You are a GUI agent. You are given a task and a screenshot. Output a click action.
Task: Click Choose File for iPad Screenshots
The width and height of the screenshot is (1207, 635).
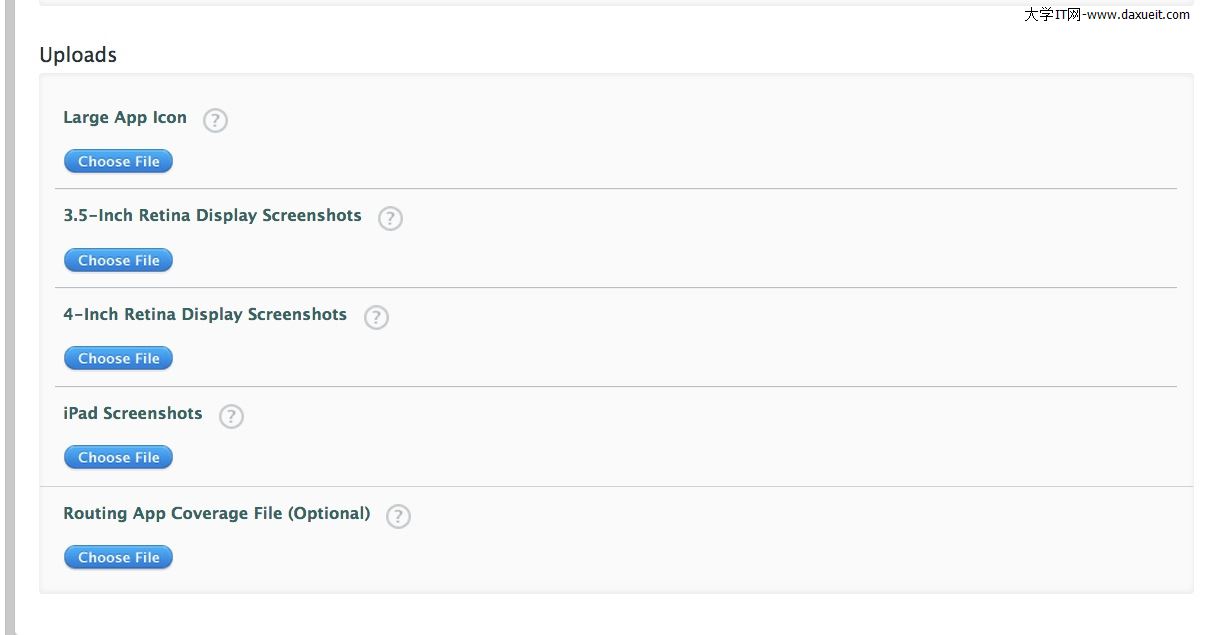click(119, 457)
